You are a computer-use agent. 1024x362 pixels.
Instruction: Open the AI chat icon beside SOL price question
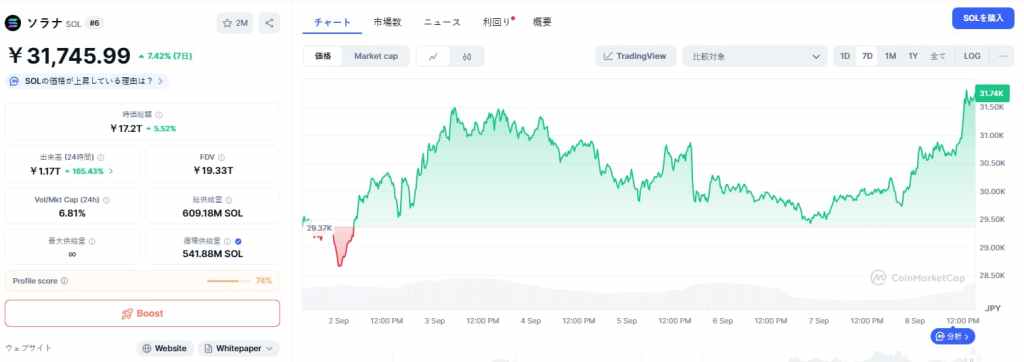(15, 81)
